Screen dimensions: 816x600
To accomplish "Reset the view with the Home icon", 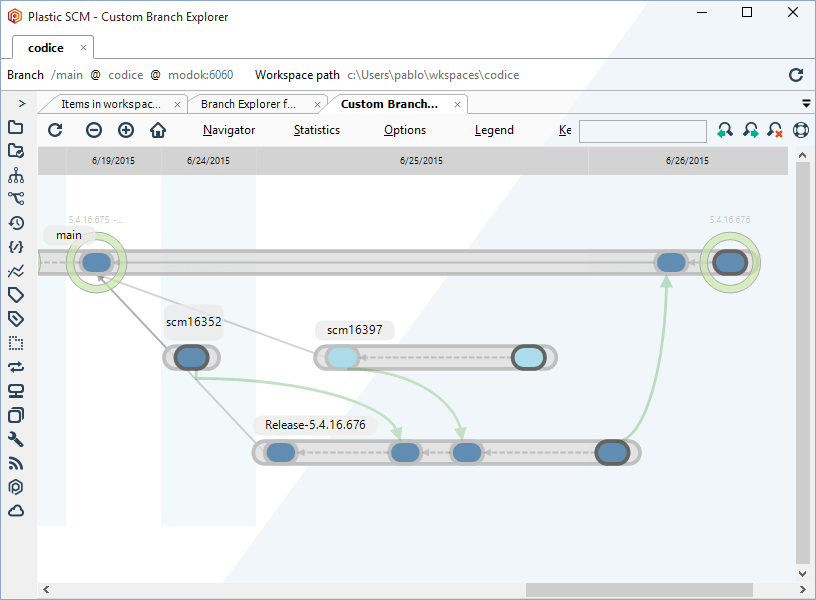I will click(x=157, y=130).
